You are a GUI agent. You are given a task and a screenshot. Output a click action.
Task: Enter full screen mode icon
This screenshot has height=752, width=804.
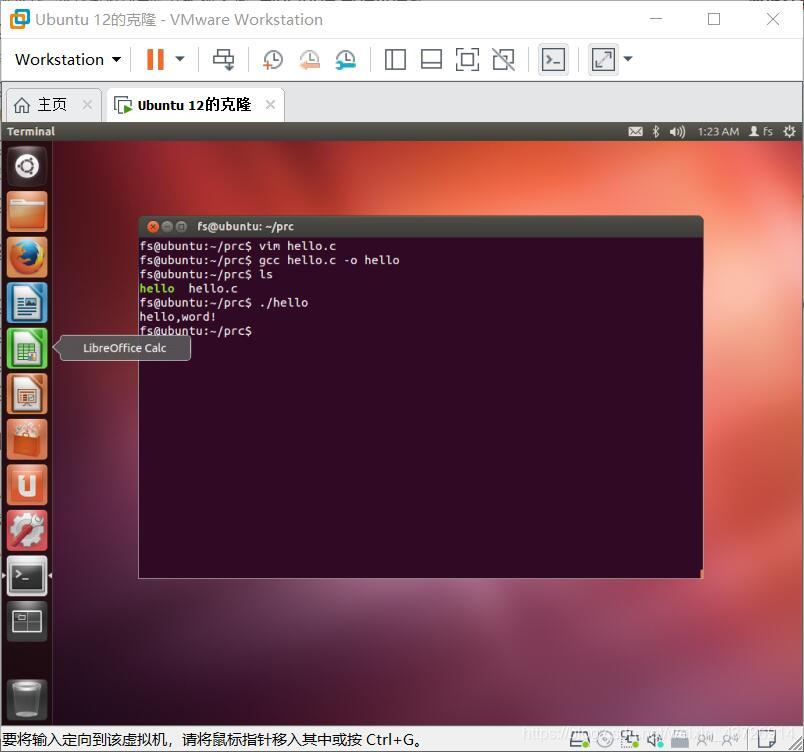point(467,59)
